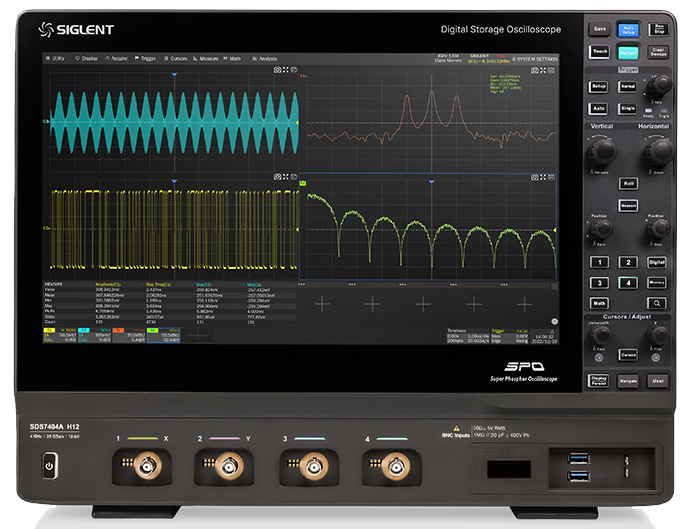
Task: Tap the Memory button
Action: [657, 283]
